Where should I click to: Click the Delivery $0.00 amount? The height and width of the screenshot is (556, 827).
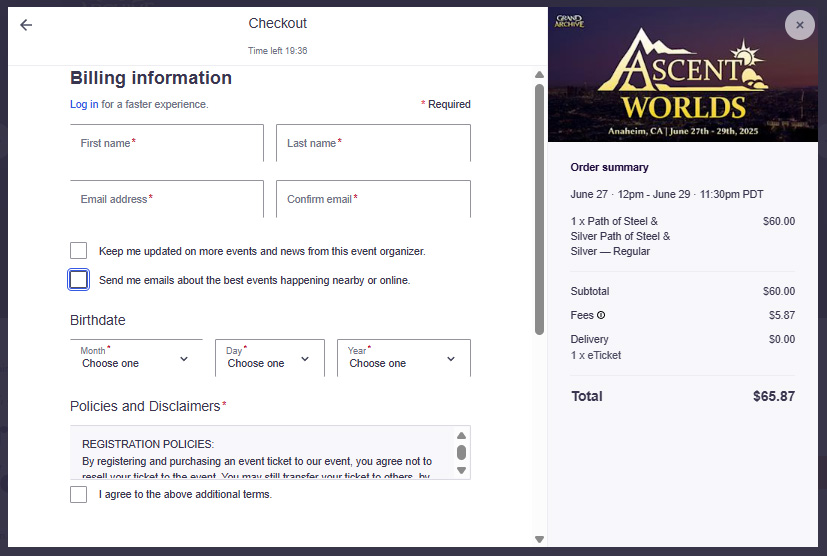click(x=782, y=339)
